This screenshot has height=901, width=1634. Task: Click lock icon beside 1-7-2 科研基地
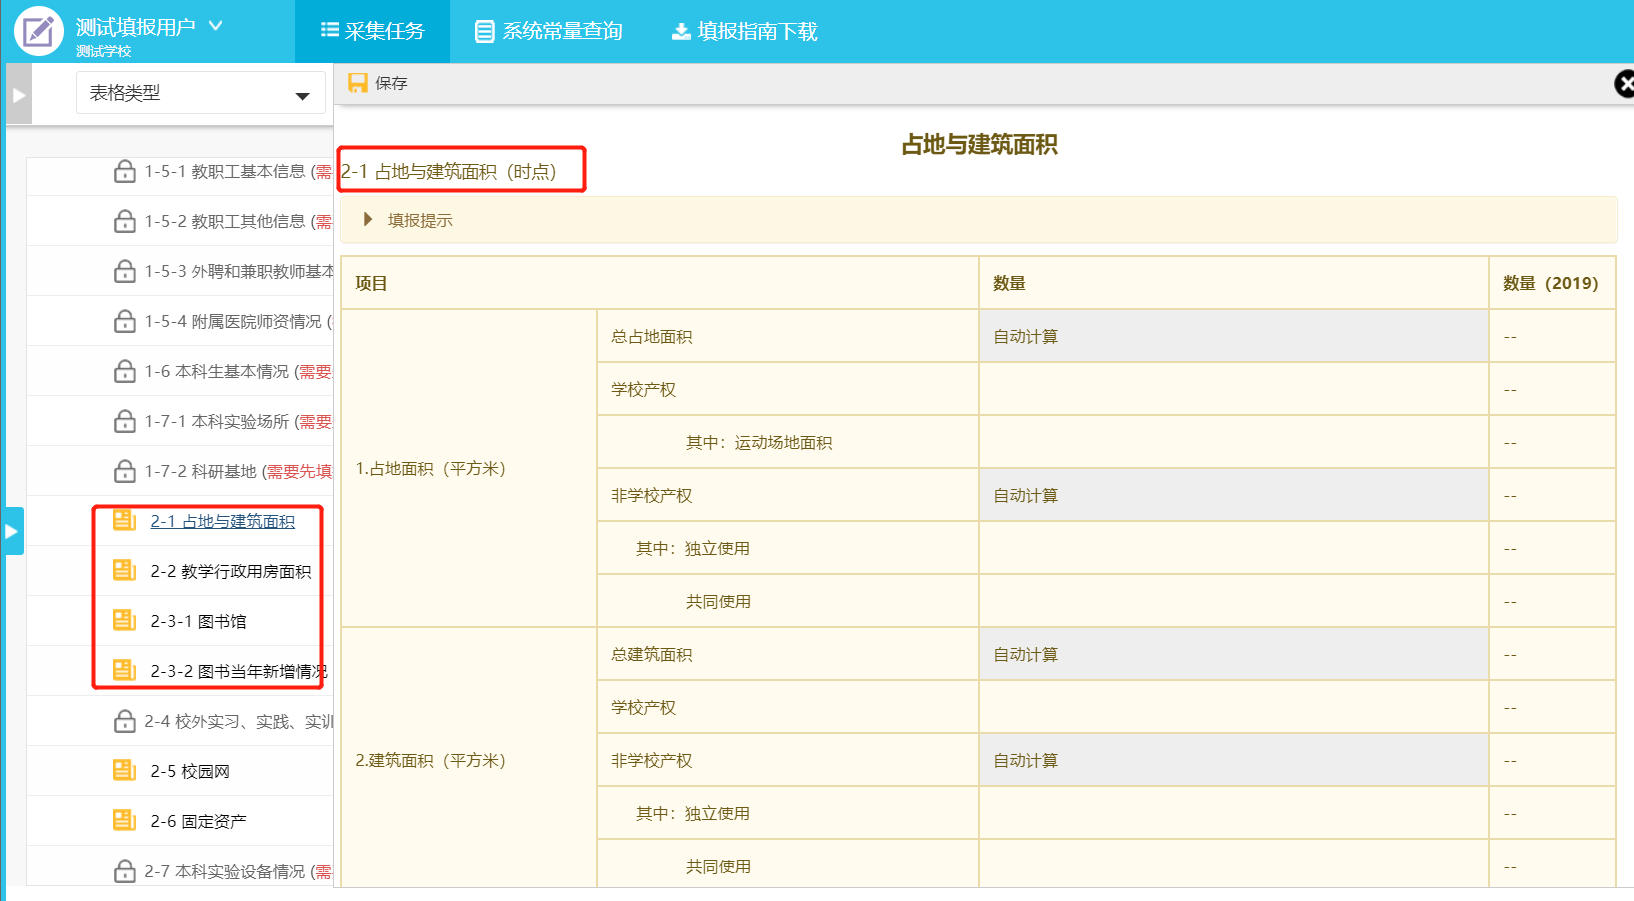125,472
